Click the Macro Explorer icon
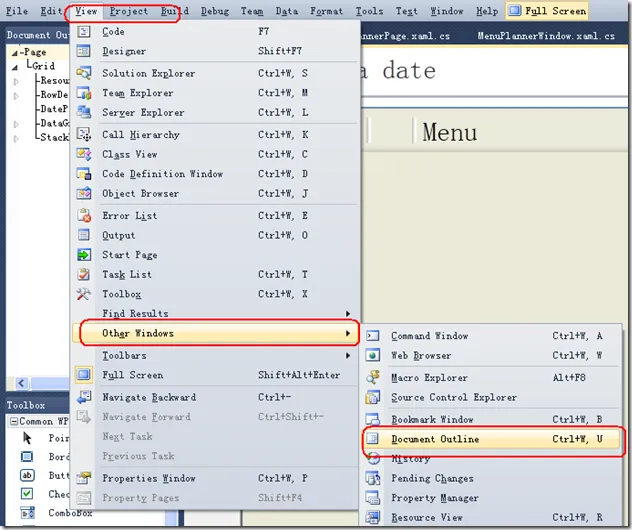The image size is (632, 530). point(373,377)
